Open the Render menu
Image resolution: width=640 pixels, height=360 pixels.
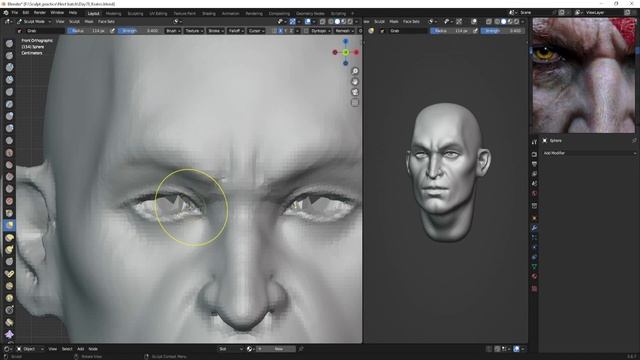(x=40, y=13)
